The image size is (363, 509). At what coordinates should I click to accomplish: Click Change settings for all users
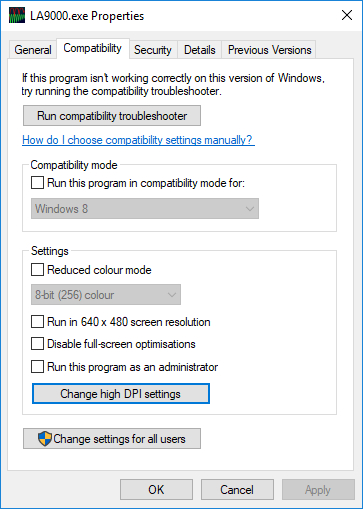(x=112, y=439)
